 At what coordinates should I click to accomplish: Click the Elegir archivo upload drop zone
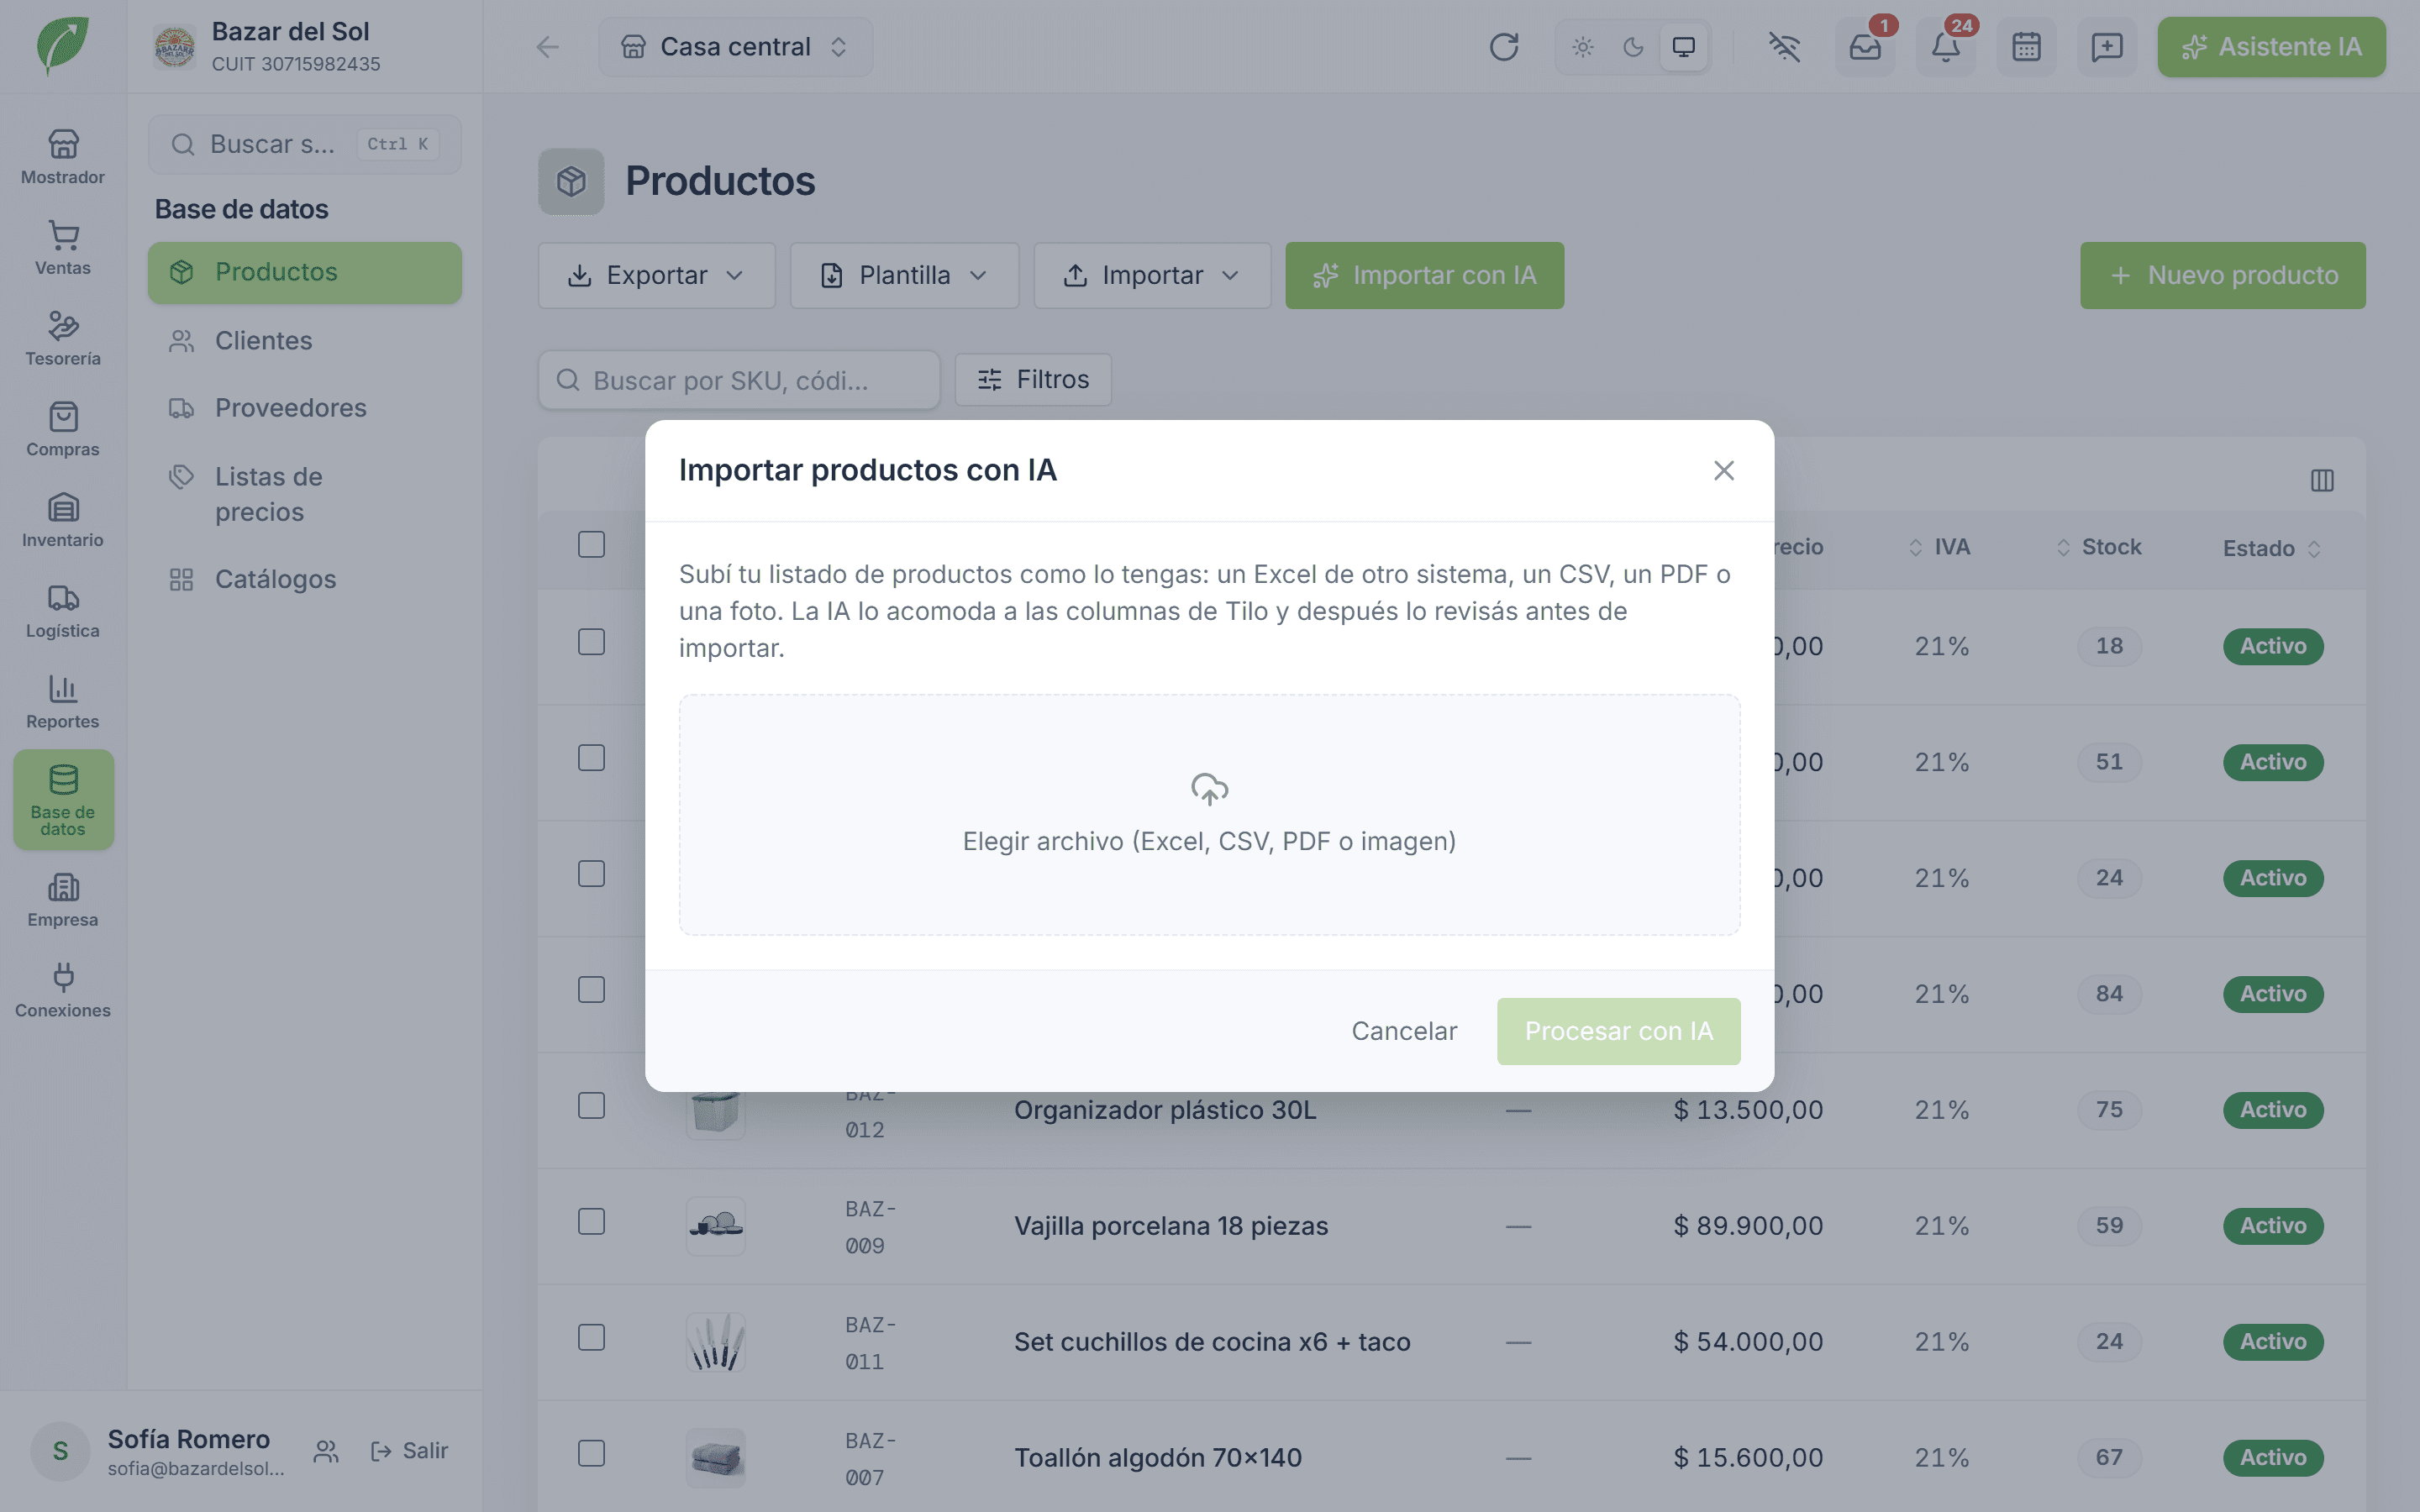click(1209, 815)
